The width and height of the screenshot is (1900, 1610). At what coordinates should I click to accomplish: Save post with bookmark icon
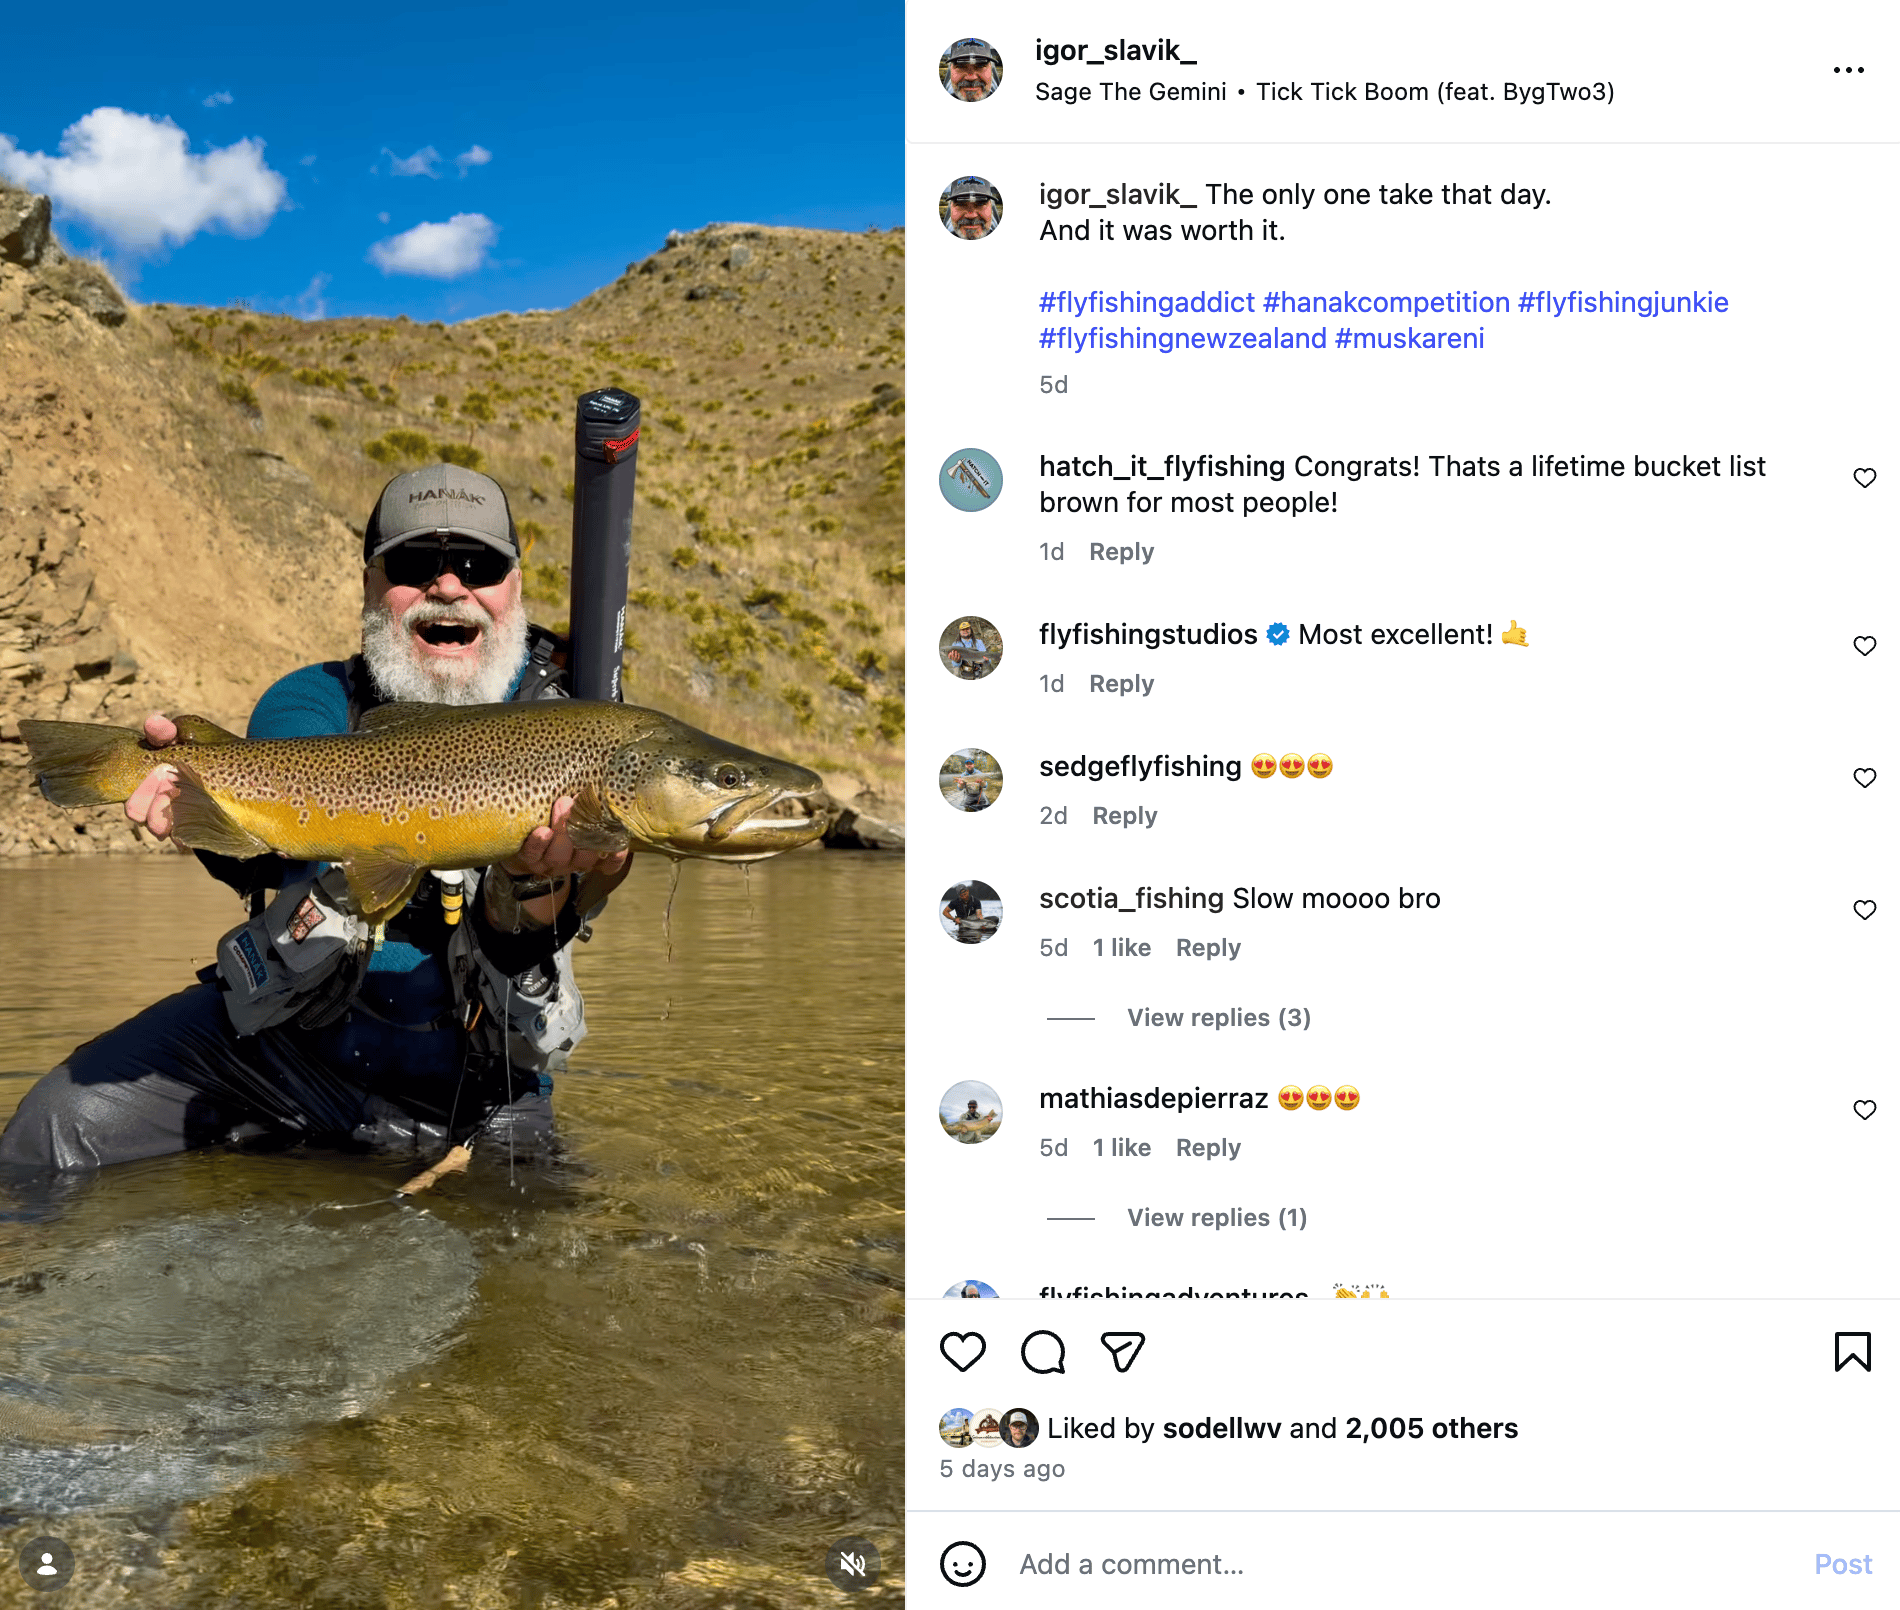click(1852, 1352)
